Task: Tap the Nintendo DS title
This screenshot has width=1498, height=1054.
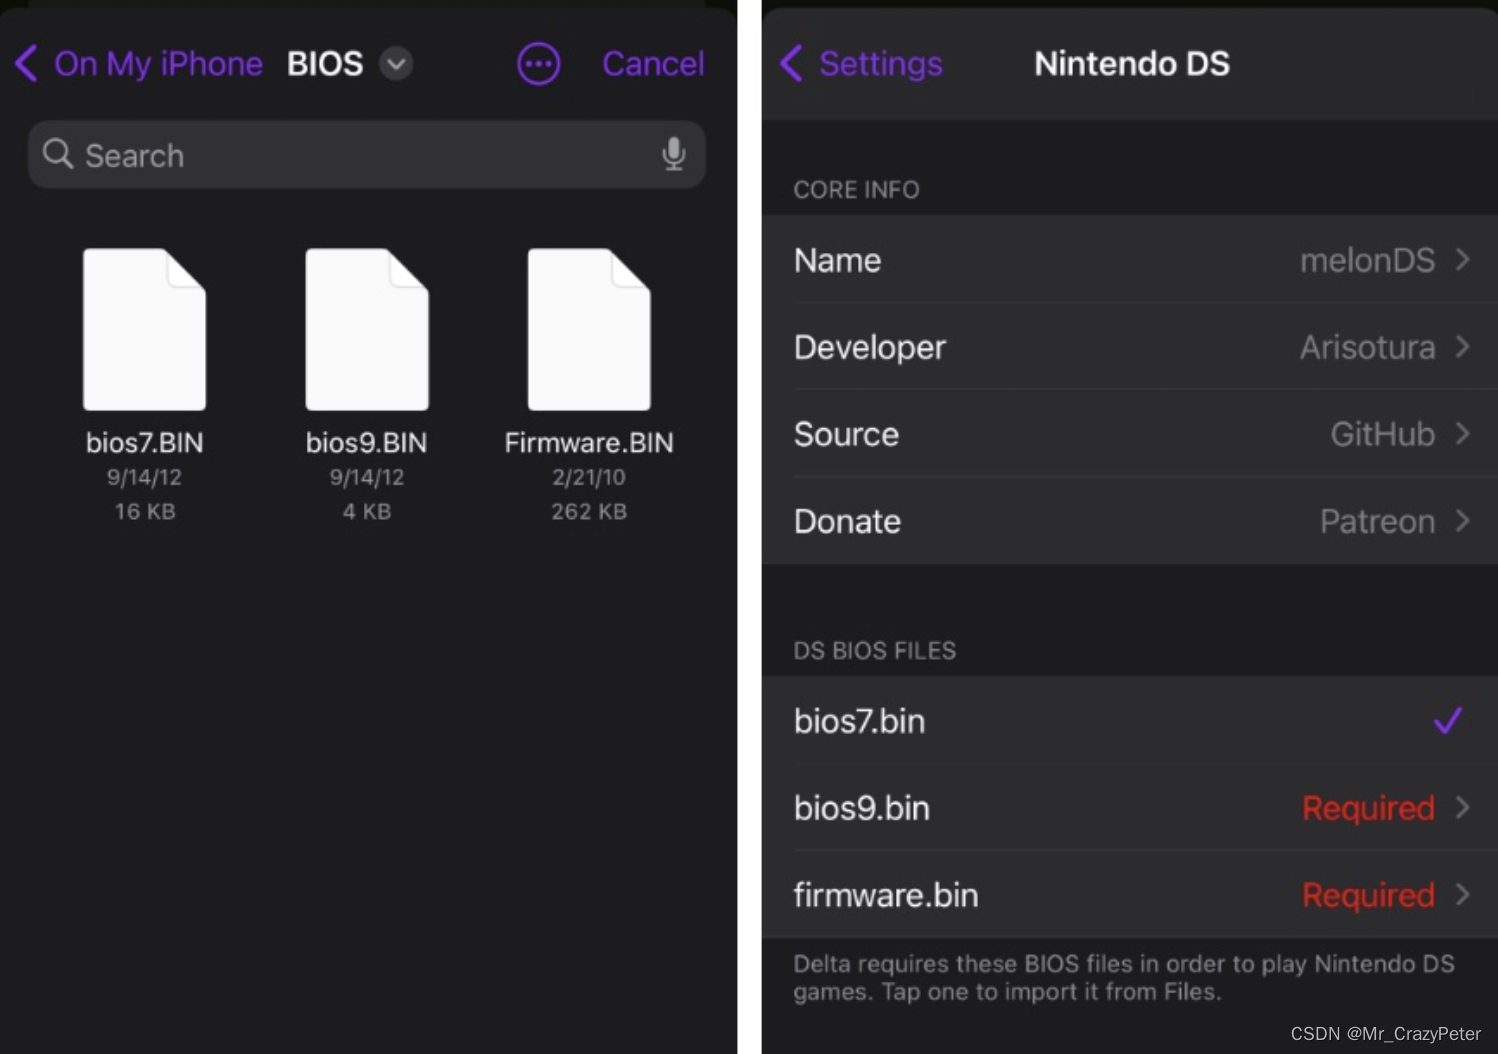Action: (x=1131, y=64)
